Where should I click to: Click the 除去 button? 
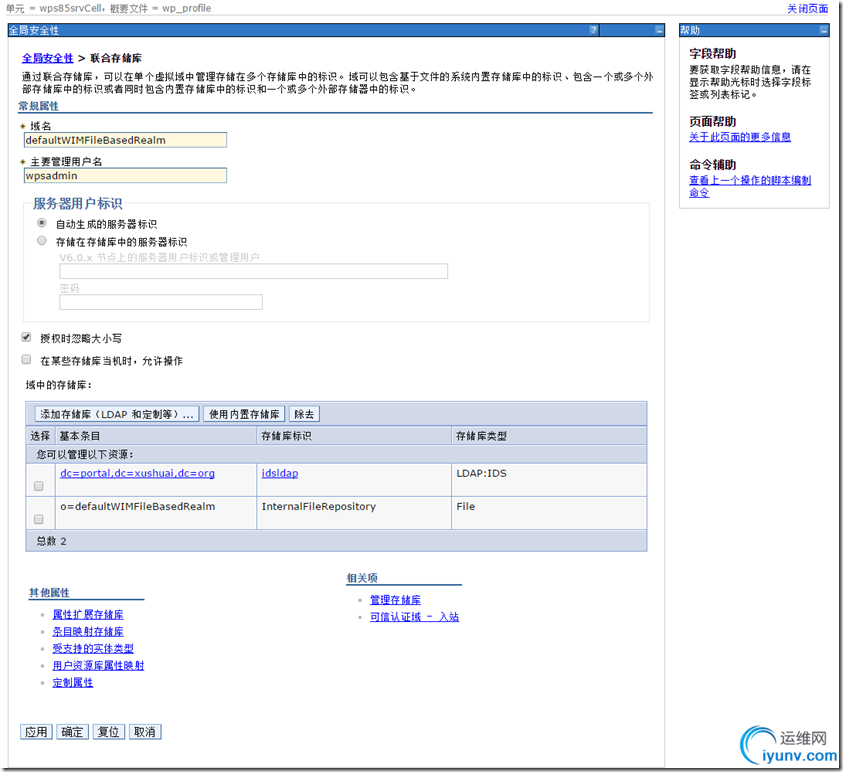click(x=304, y=414)
